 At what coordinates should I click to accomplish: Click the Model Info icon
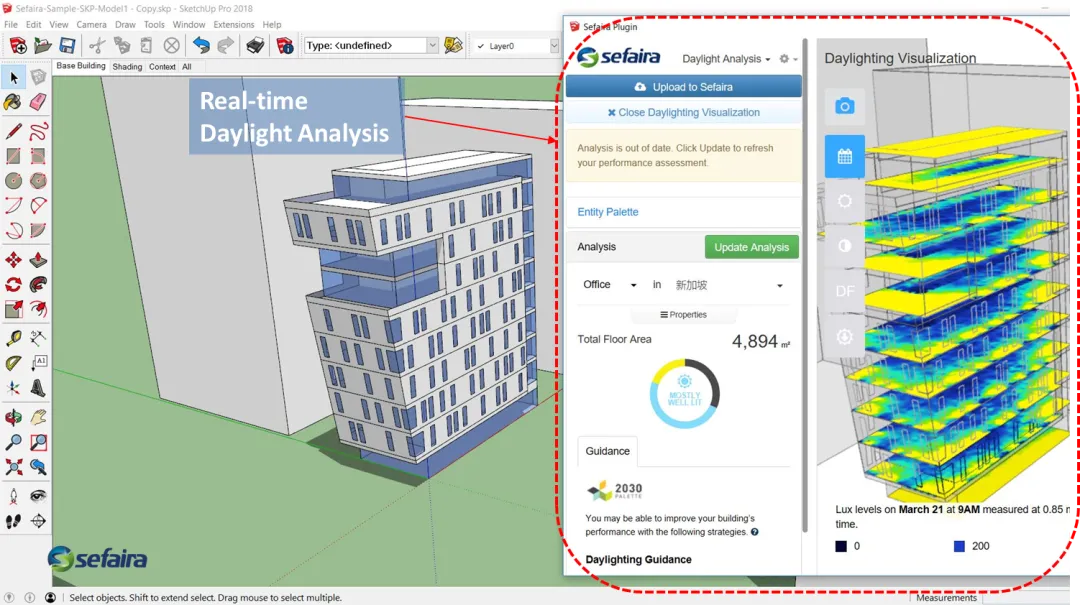click(285, 45)
